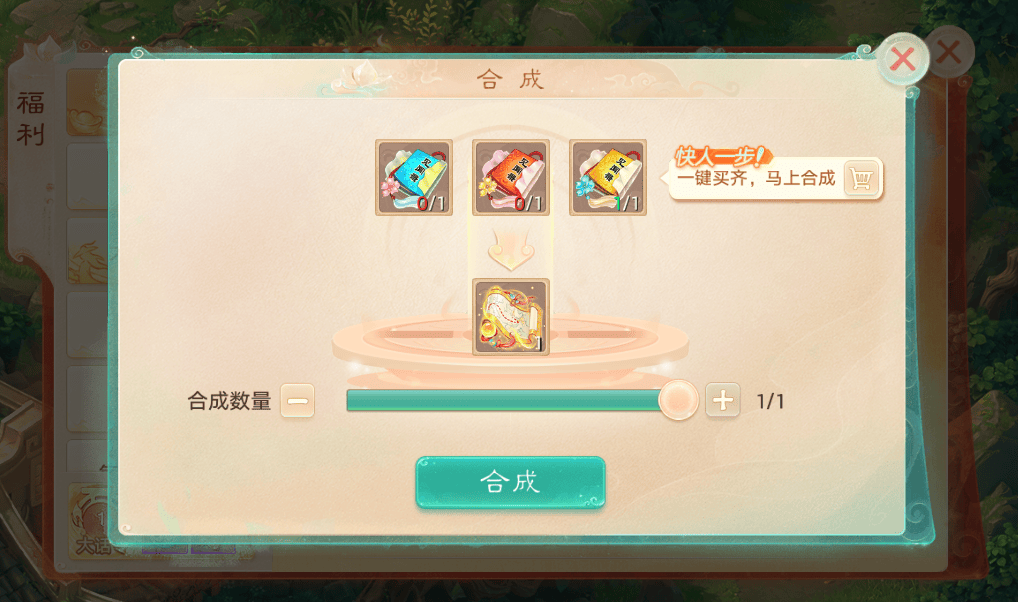The width and height of the screenshot is (1018, 602).
Task: Select the blue scroll material item
Action: pos(414,177)
